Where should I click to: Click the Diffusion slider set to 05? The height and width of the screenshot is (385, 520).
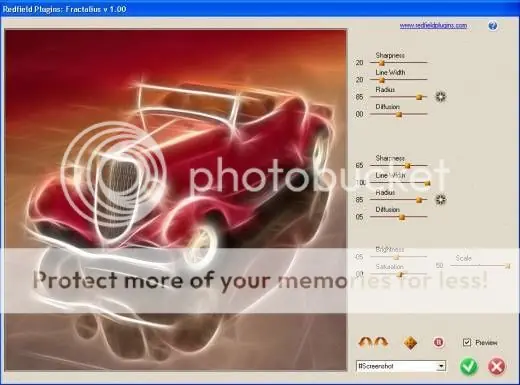[x=399, y=217]
